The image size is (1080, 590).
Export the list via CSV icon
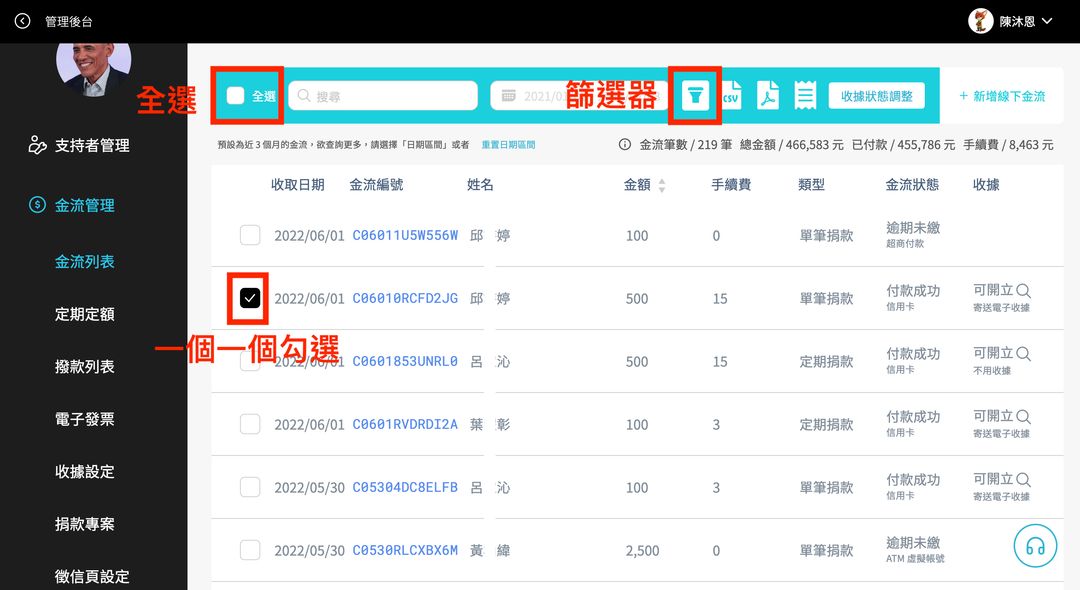click(x=731, y=96)
